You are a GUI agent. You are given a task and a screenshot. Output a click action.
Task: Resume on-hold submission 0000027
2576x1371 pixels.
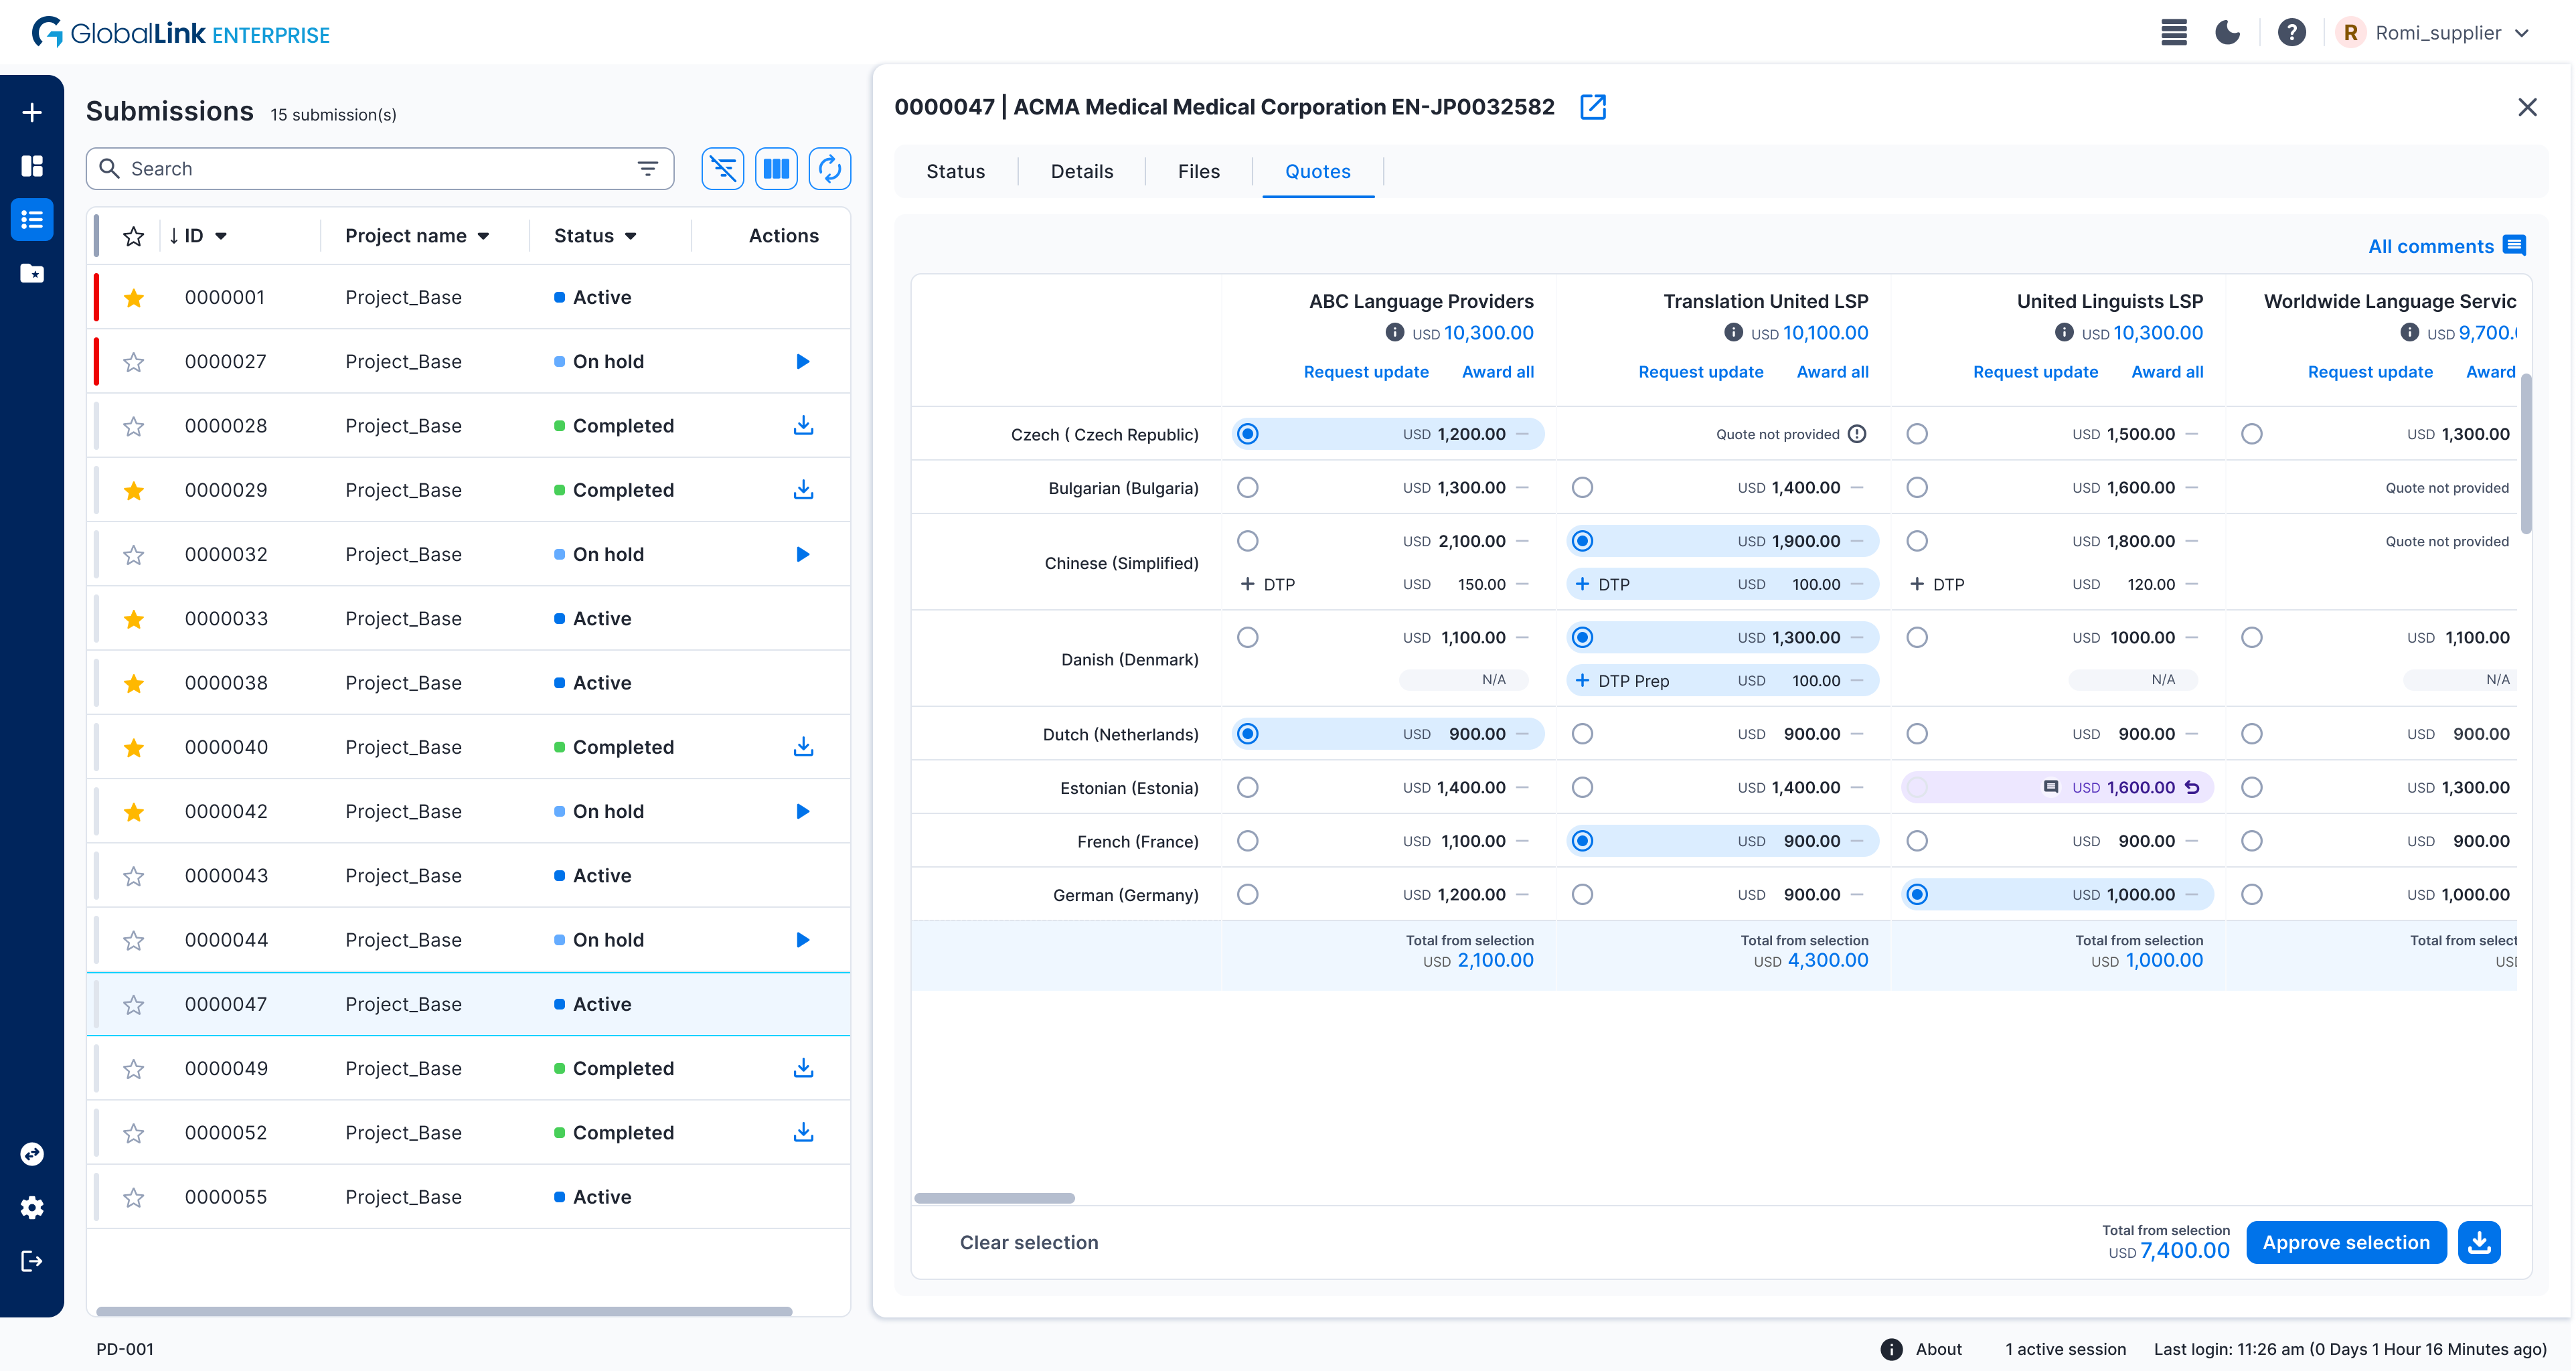[x=802, y=362]
